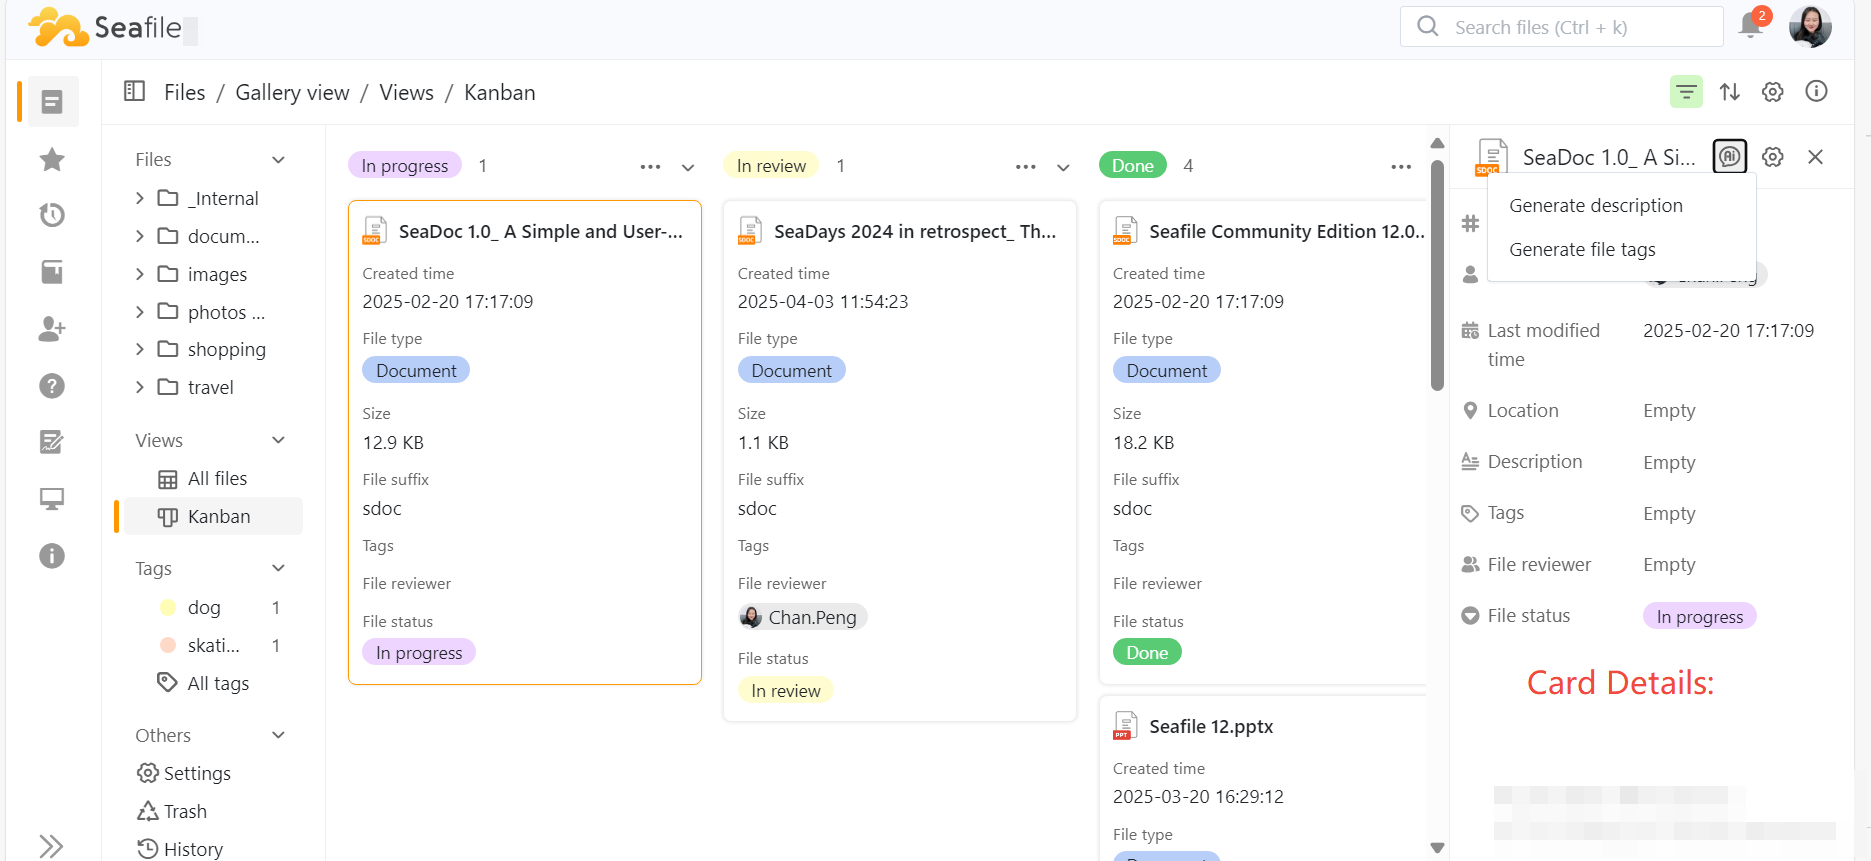Open the notifications bell
The width and height of the screenshot is (1871, 861).
click(x=1750, y=26)
